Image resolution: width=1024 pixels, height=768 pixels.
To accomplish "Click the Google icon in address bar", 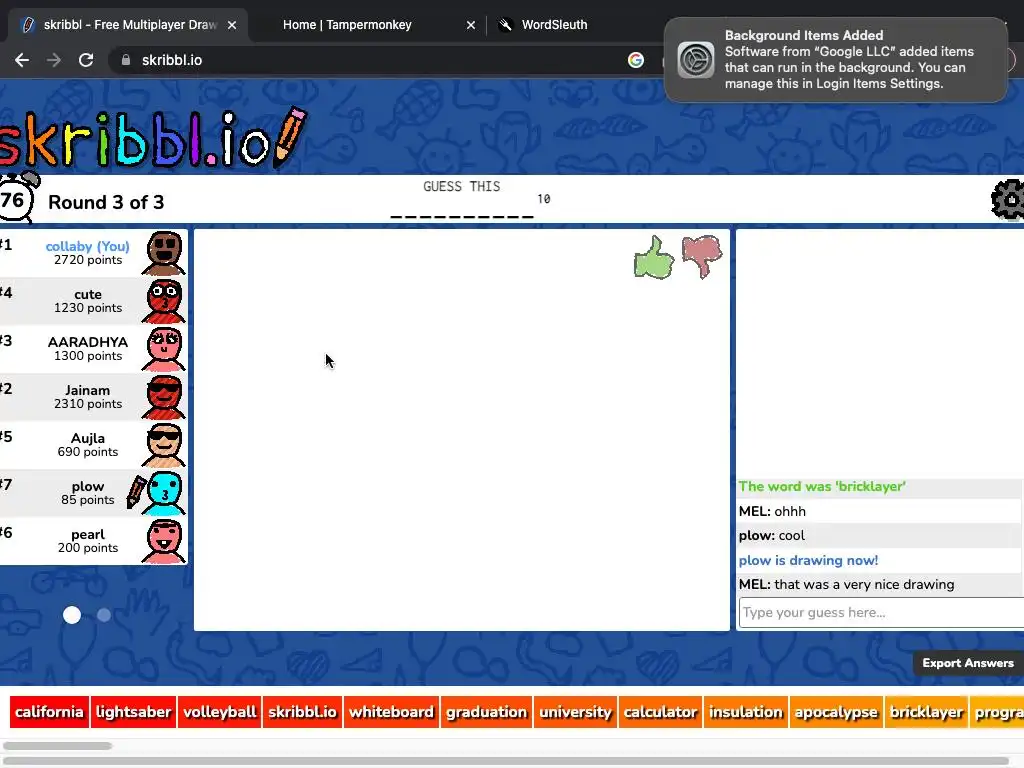I will coord(635,60).
